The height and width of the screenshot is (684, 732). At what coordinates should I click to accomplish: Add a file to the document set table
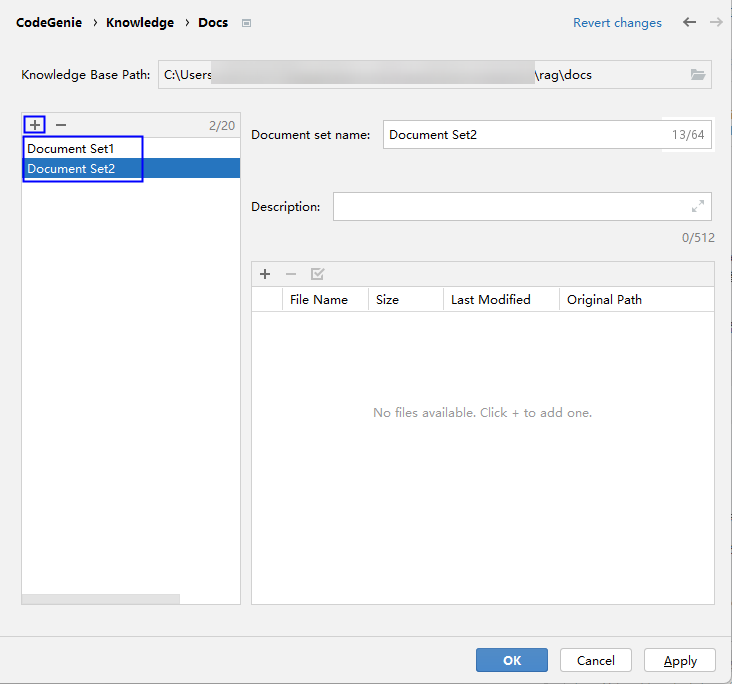[x=265, y=274]
